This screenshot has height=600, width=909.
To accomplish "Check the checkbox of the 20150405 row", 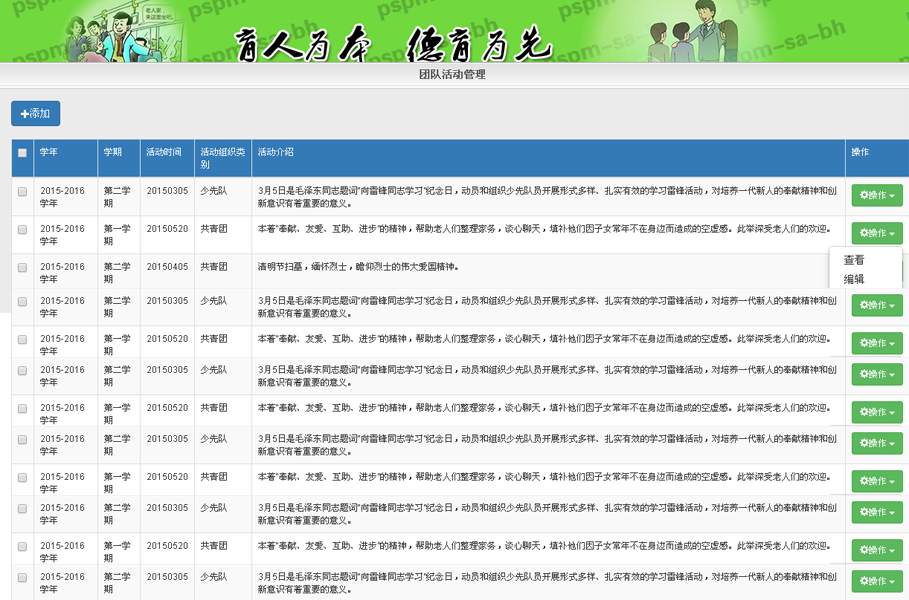I will [x=22, y=268].
